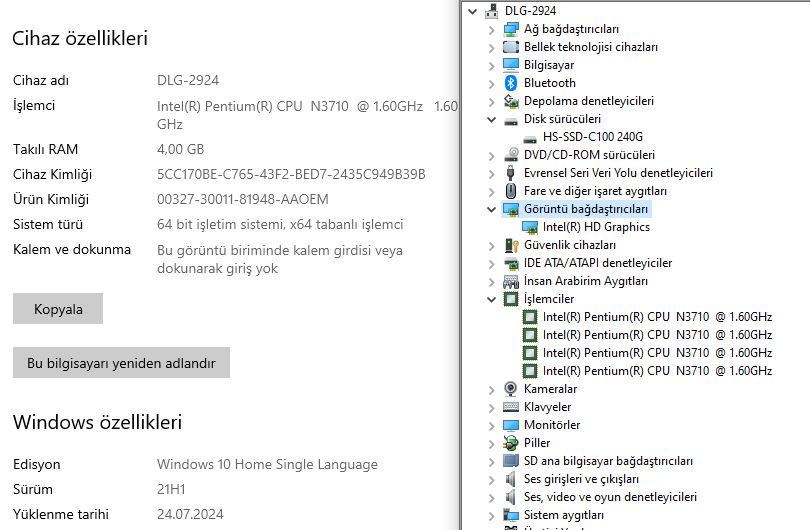Click the İşlemciler chip icon
This screenshot has width=810, height=530.
[x=511, y=299]
